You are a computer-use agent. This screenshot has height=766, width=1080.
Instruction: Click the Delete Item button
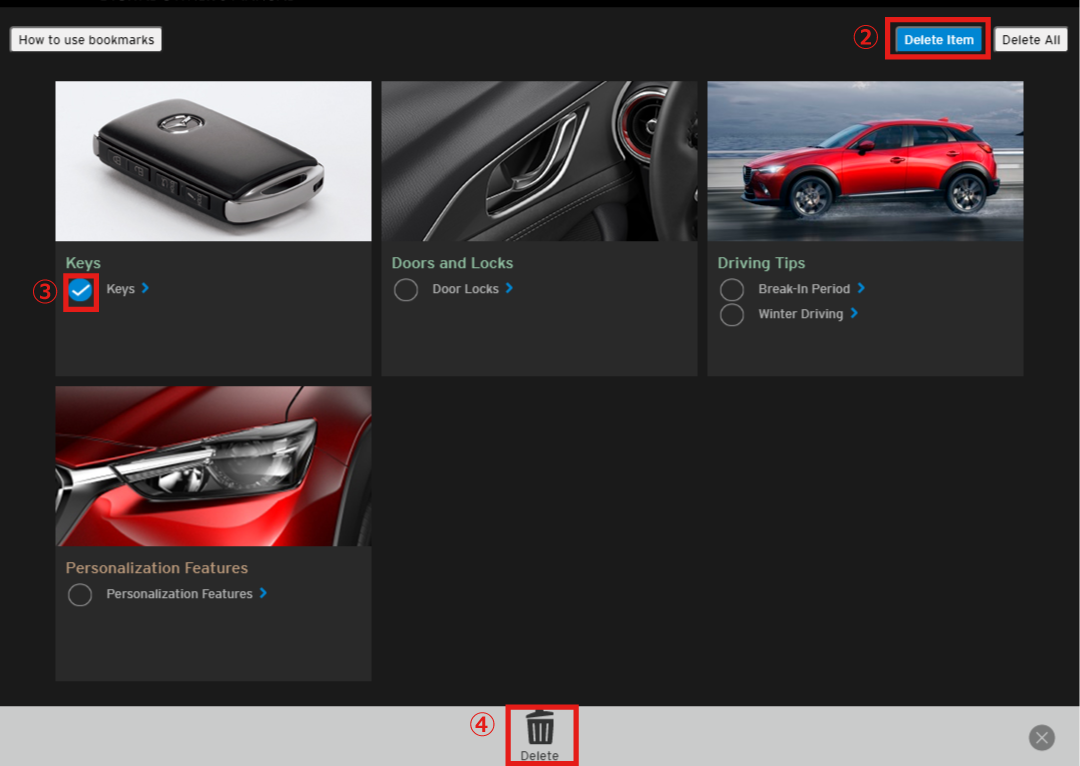click(938, 40)
